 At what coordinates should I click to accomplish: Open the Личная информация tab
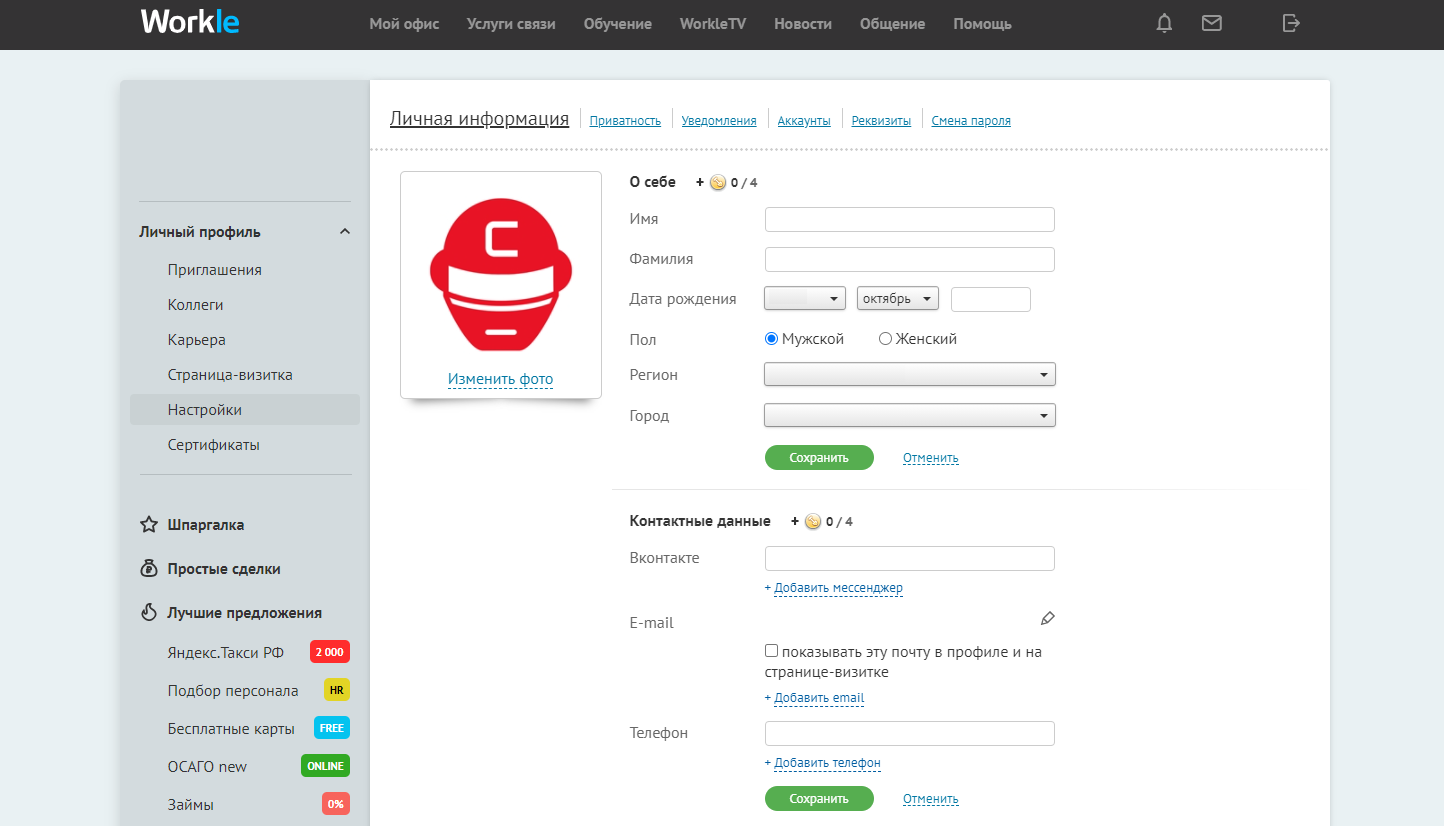click(479, 119)
